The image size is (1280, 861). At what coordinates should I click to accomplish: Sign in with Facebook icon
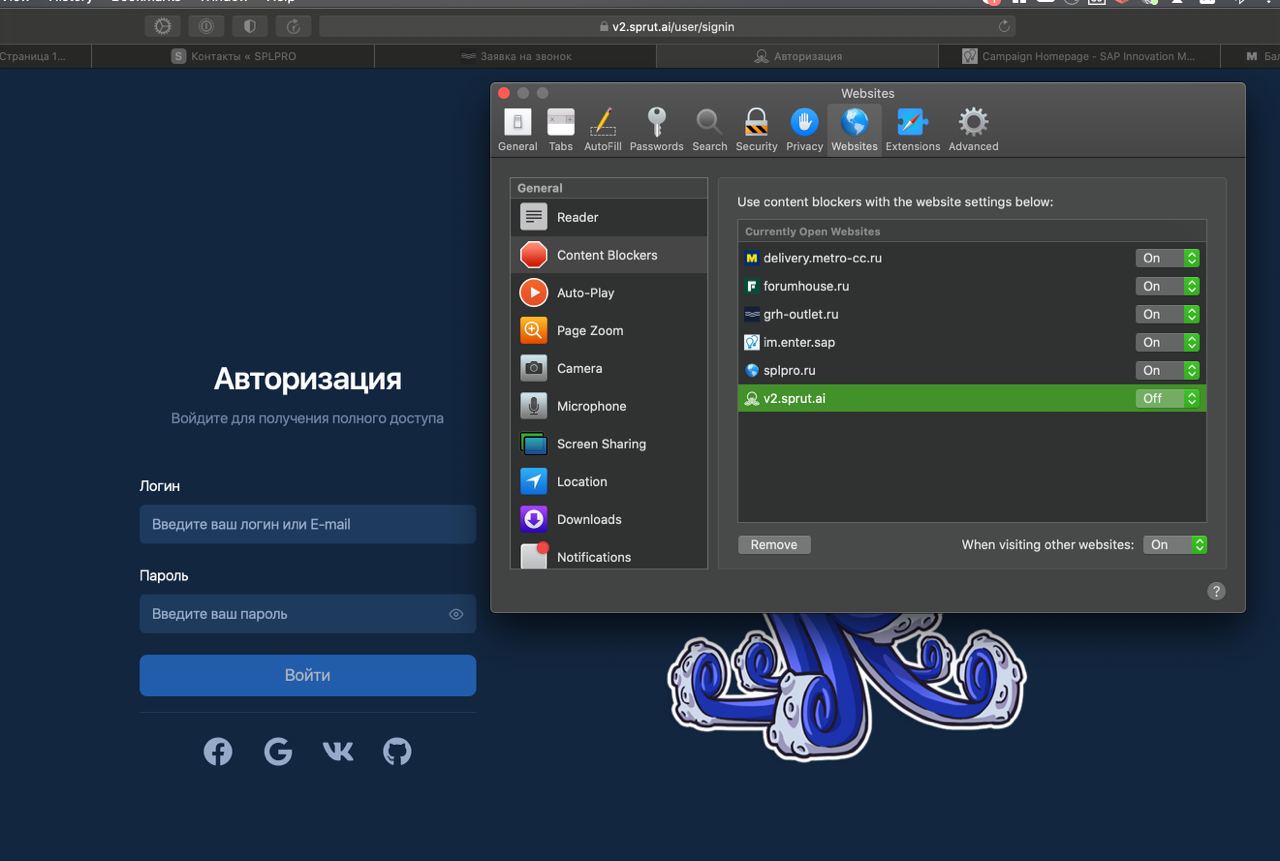[218, 751]
